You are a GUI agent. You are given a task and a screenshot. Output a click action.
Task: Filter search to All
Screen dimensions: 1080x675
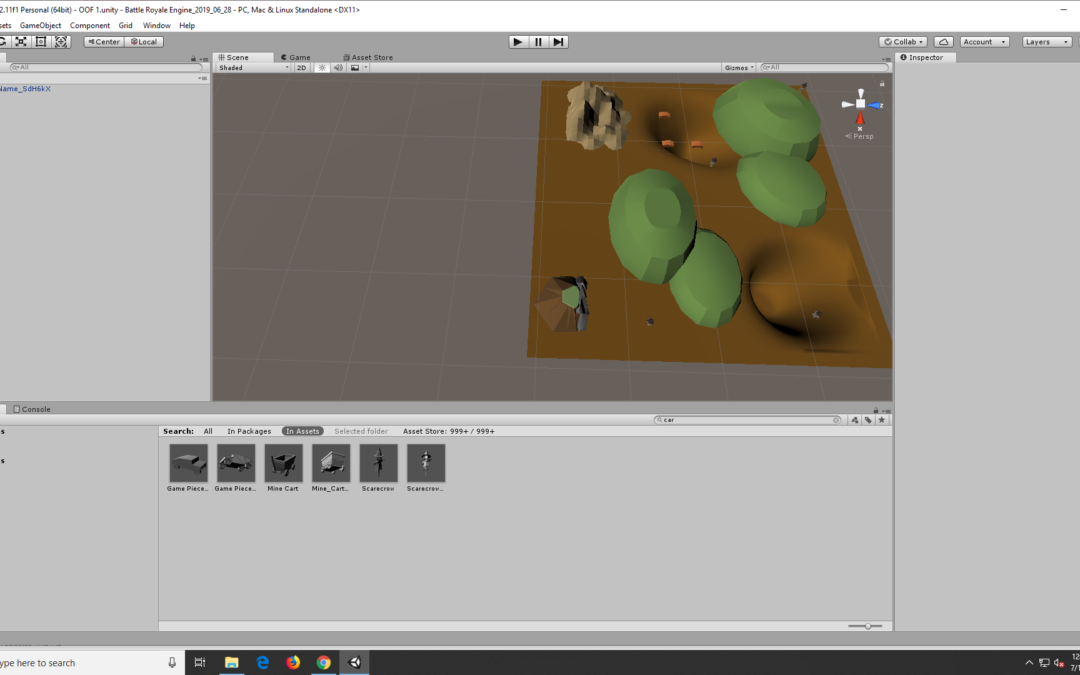pos(208,431)
